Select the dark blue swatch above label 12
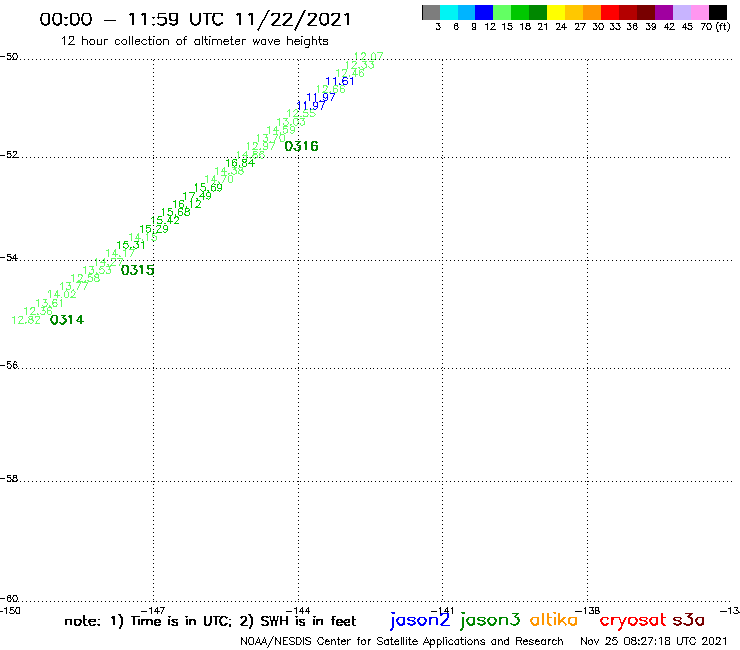The image size is (740, 650). click(484, 12)
